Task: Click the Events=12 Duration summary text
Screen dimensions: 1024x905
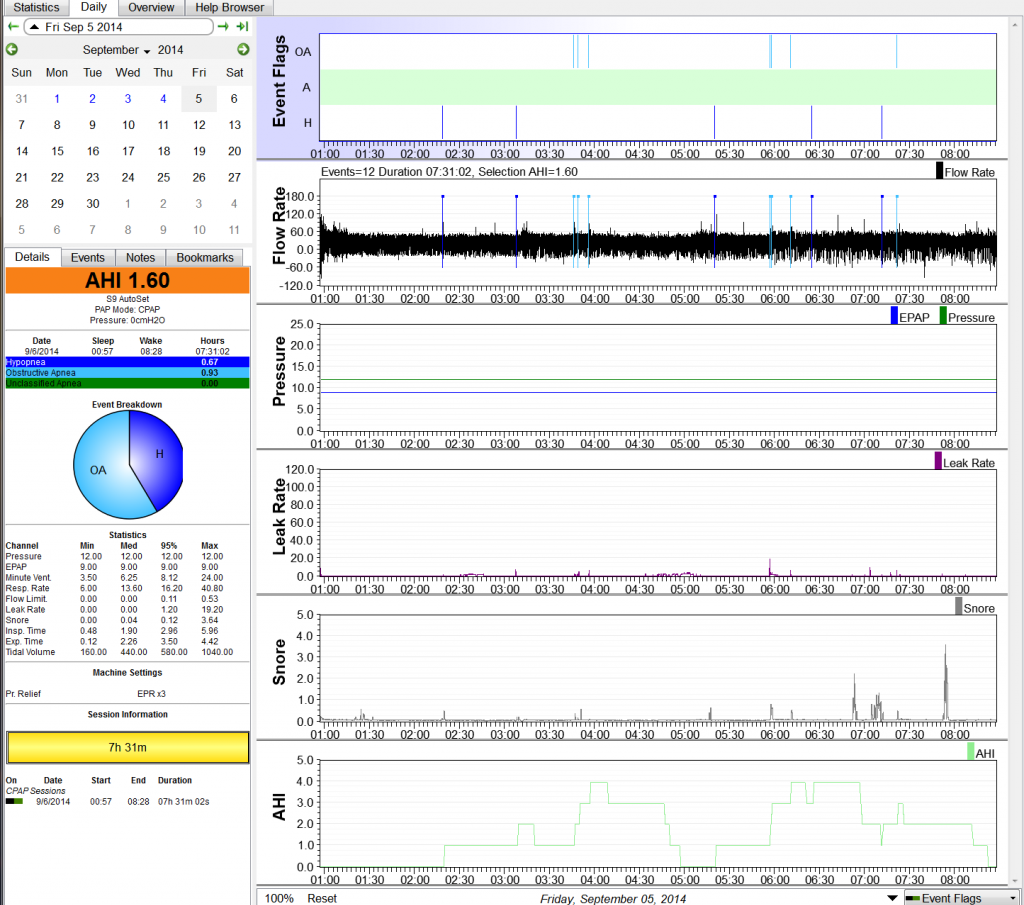Action: click(449, 172)
